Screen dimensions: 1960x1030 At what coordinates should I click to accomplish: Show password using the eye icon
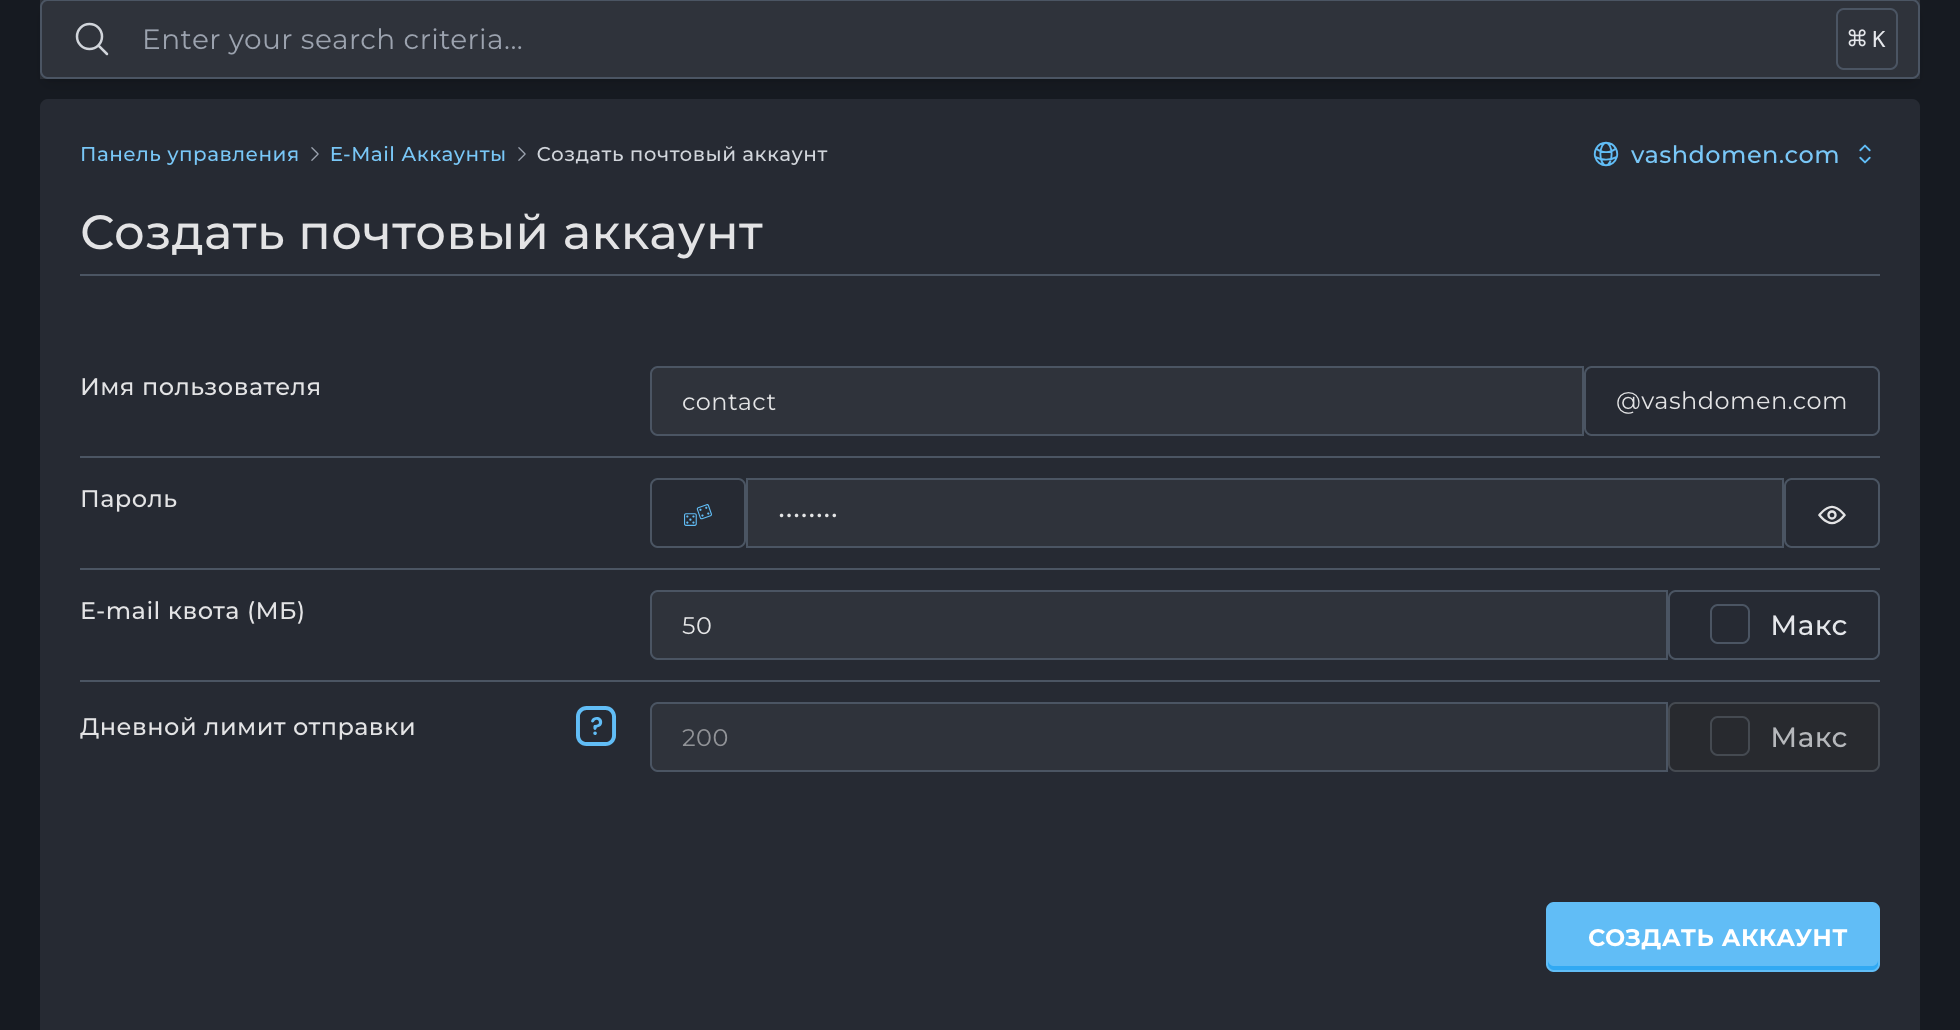1831,513
